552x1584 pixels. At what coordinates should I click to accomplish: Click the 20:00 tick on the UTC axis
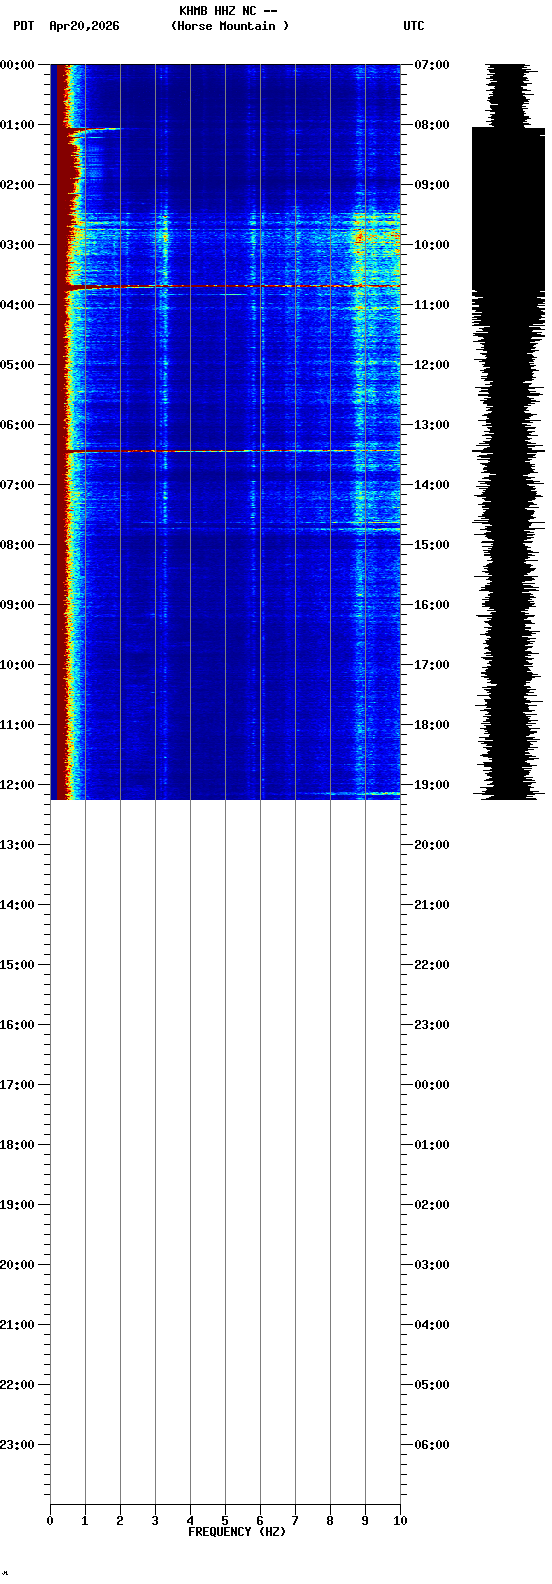431,845
